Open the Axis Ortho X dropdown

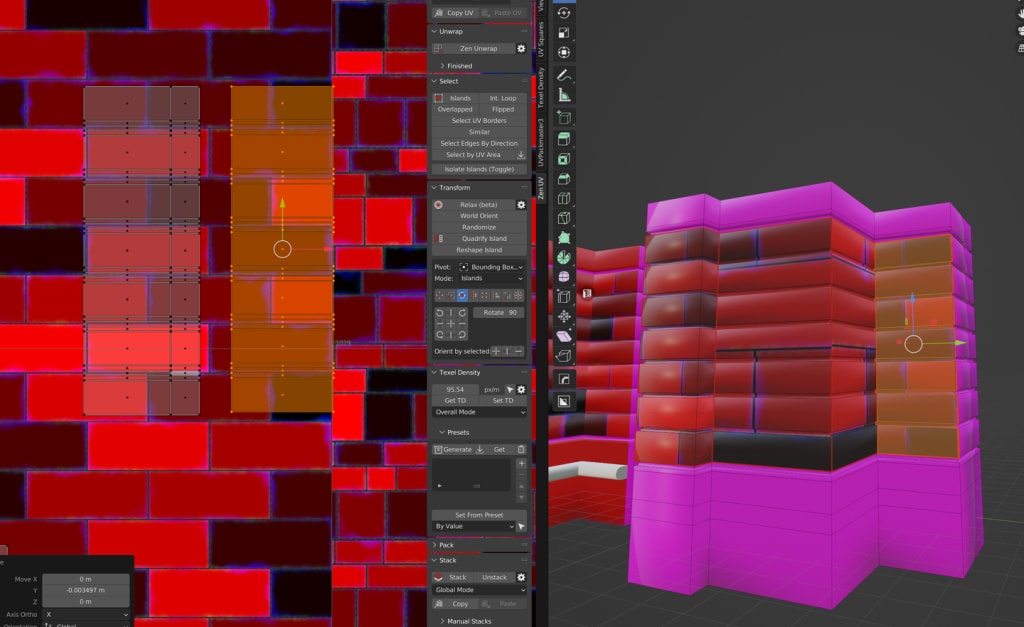click(x=86, y=615)
